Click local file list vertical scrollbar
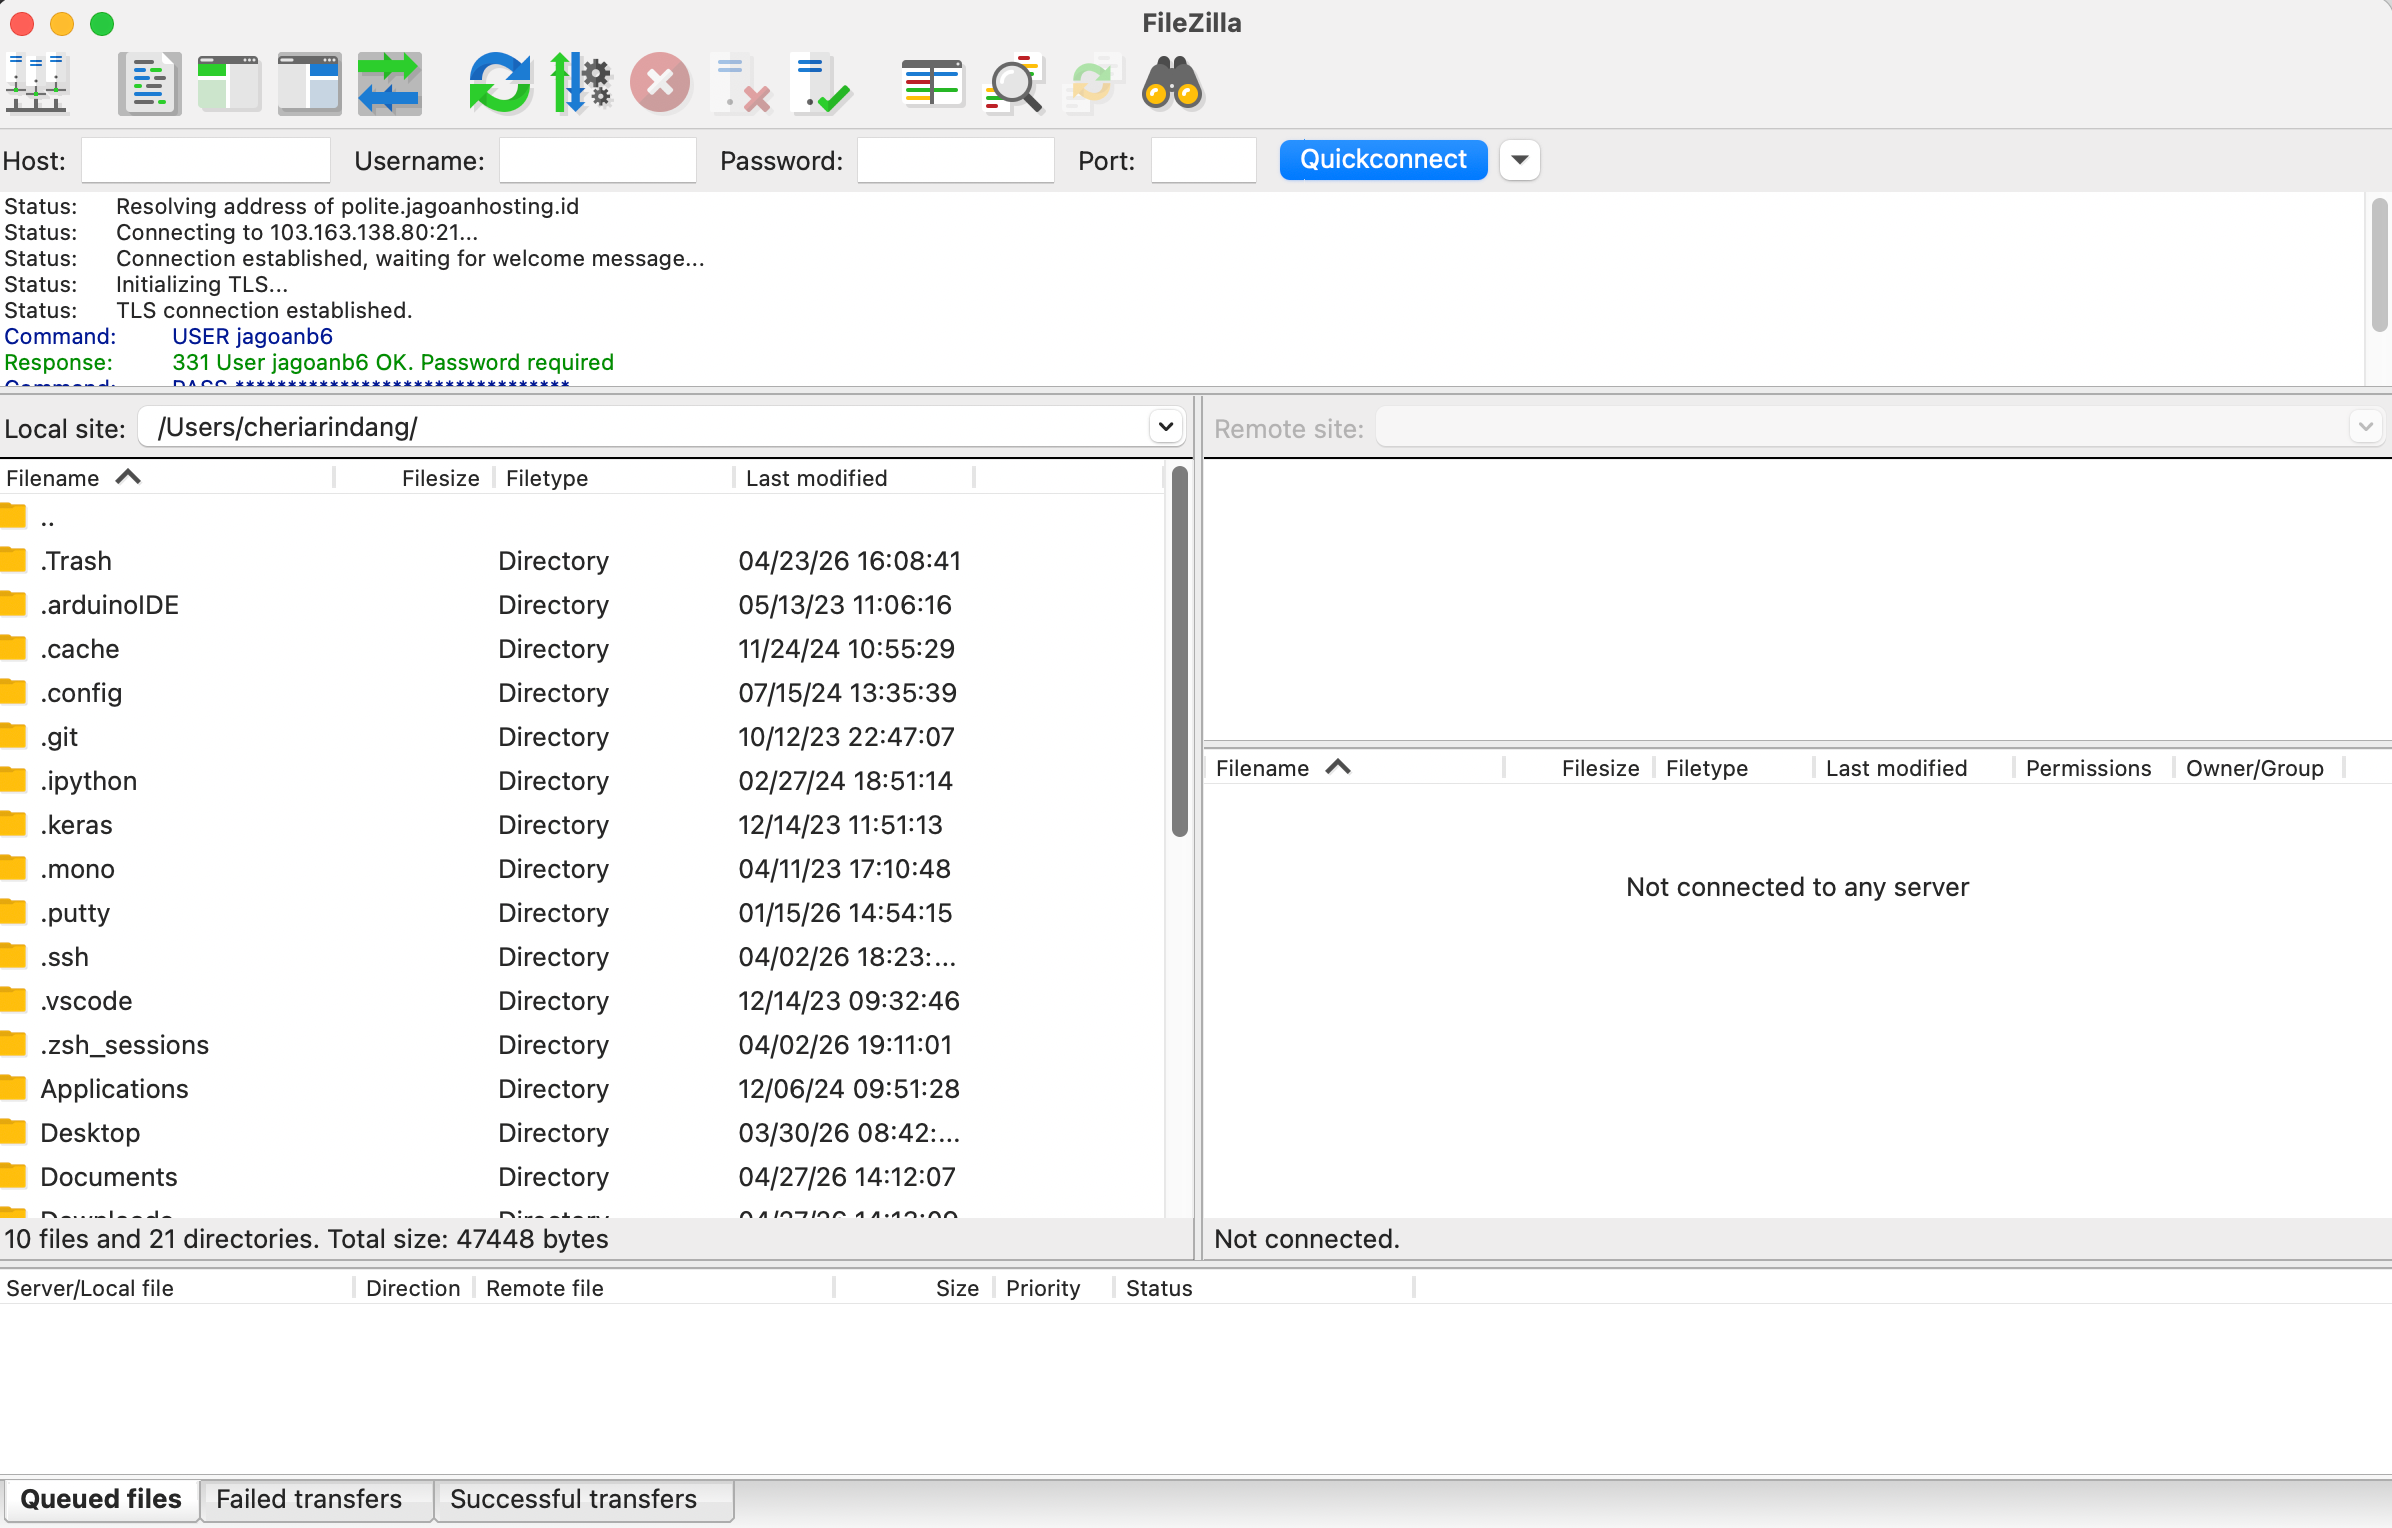Image resolution: width=2392 pixels, height=1528 pixels. pos(1180,650)
